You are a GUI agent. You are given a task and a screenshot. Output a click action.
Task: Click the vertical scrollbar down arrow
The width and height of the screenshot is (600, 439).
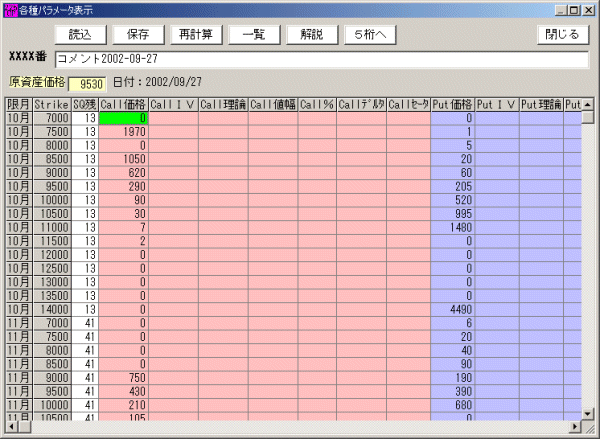(587, 414)
